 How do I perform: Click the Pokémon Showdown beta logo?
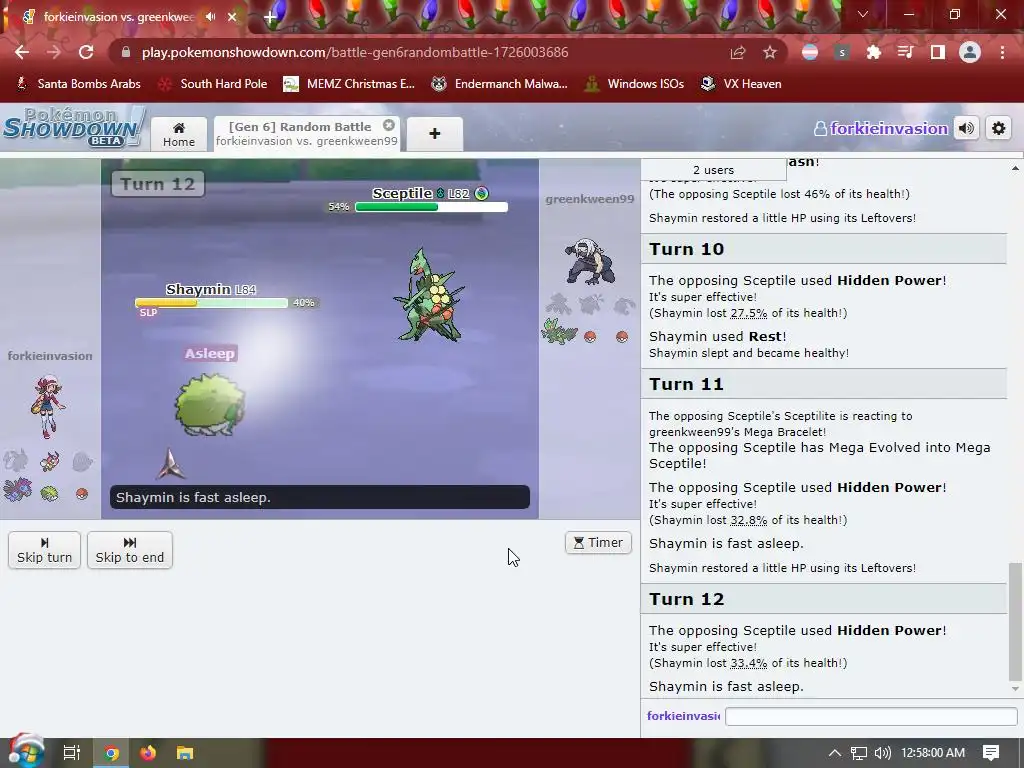tap(73, 127)
